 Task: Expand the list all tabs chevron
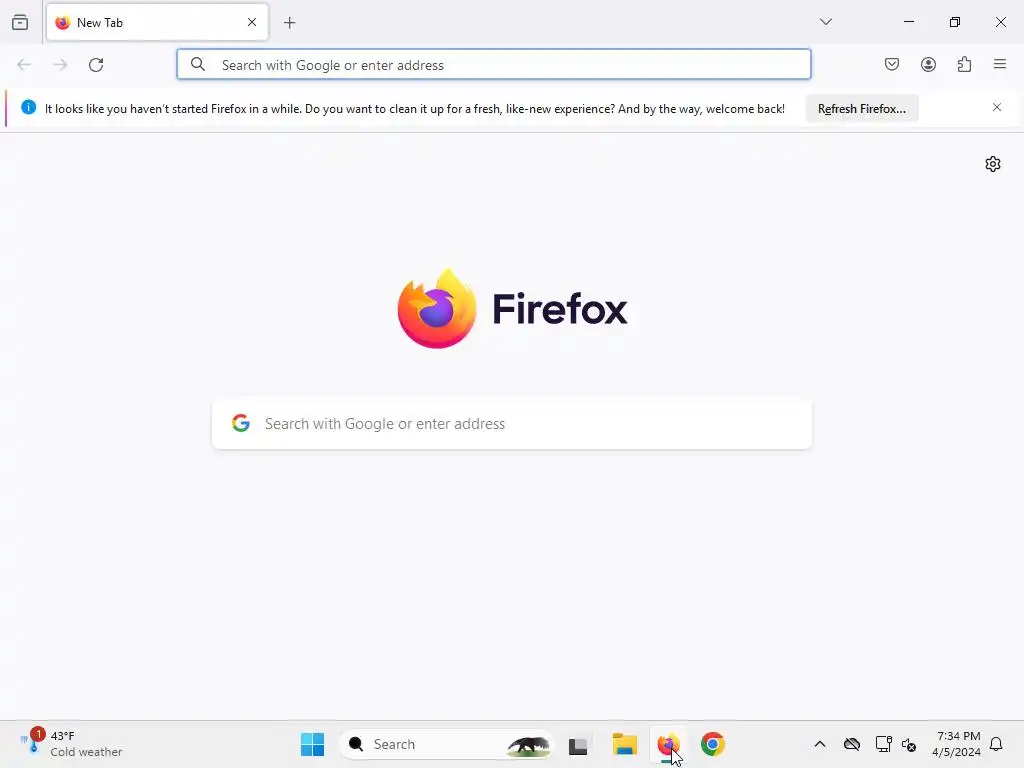tap(825, 22)
